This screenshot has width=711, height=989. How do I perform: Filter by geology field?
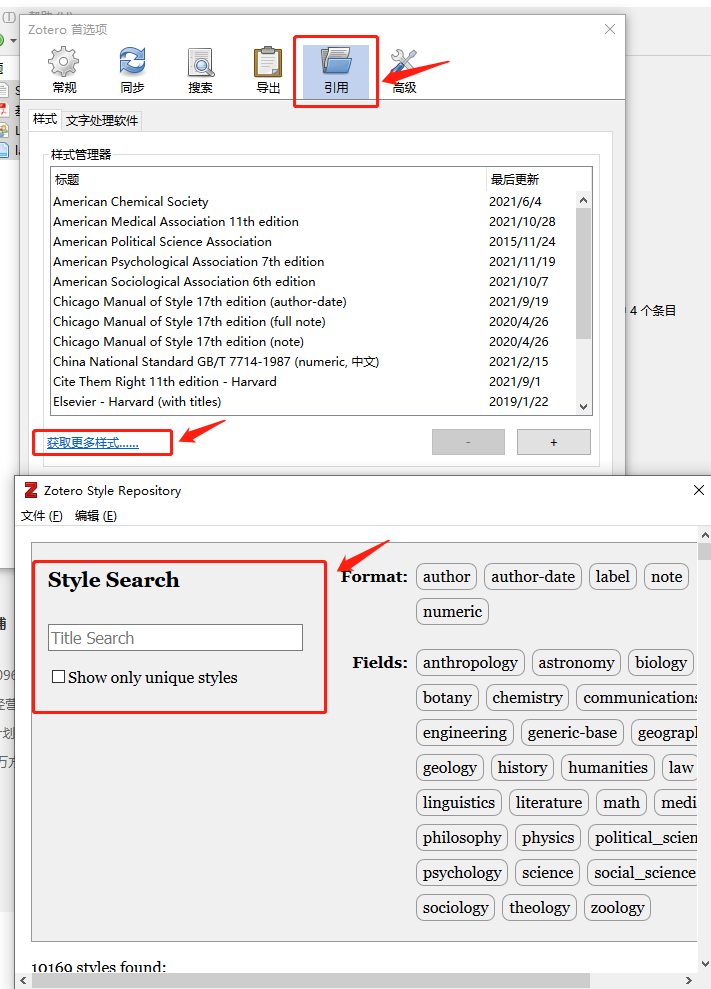[x=450, y=767]
